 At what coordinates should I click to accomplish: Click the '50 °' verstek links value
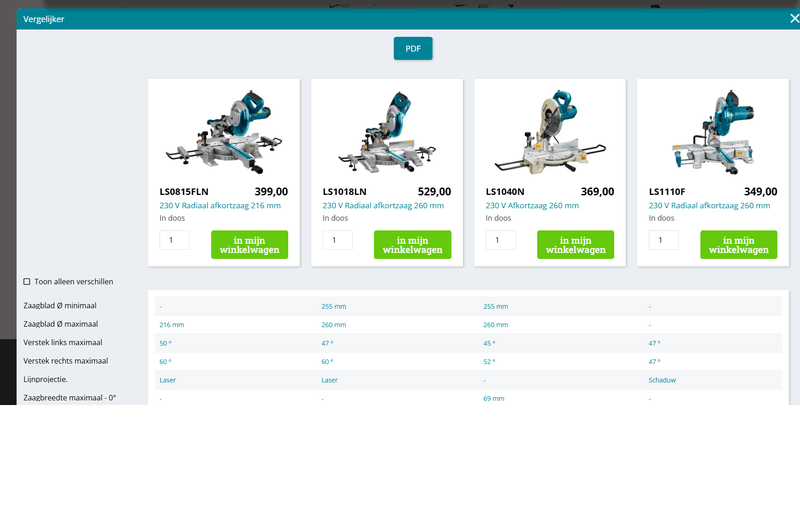pos(165,343)
